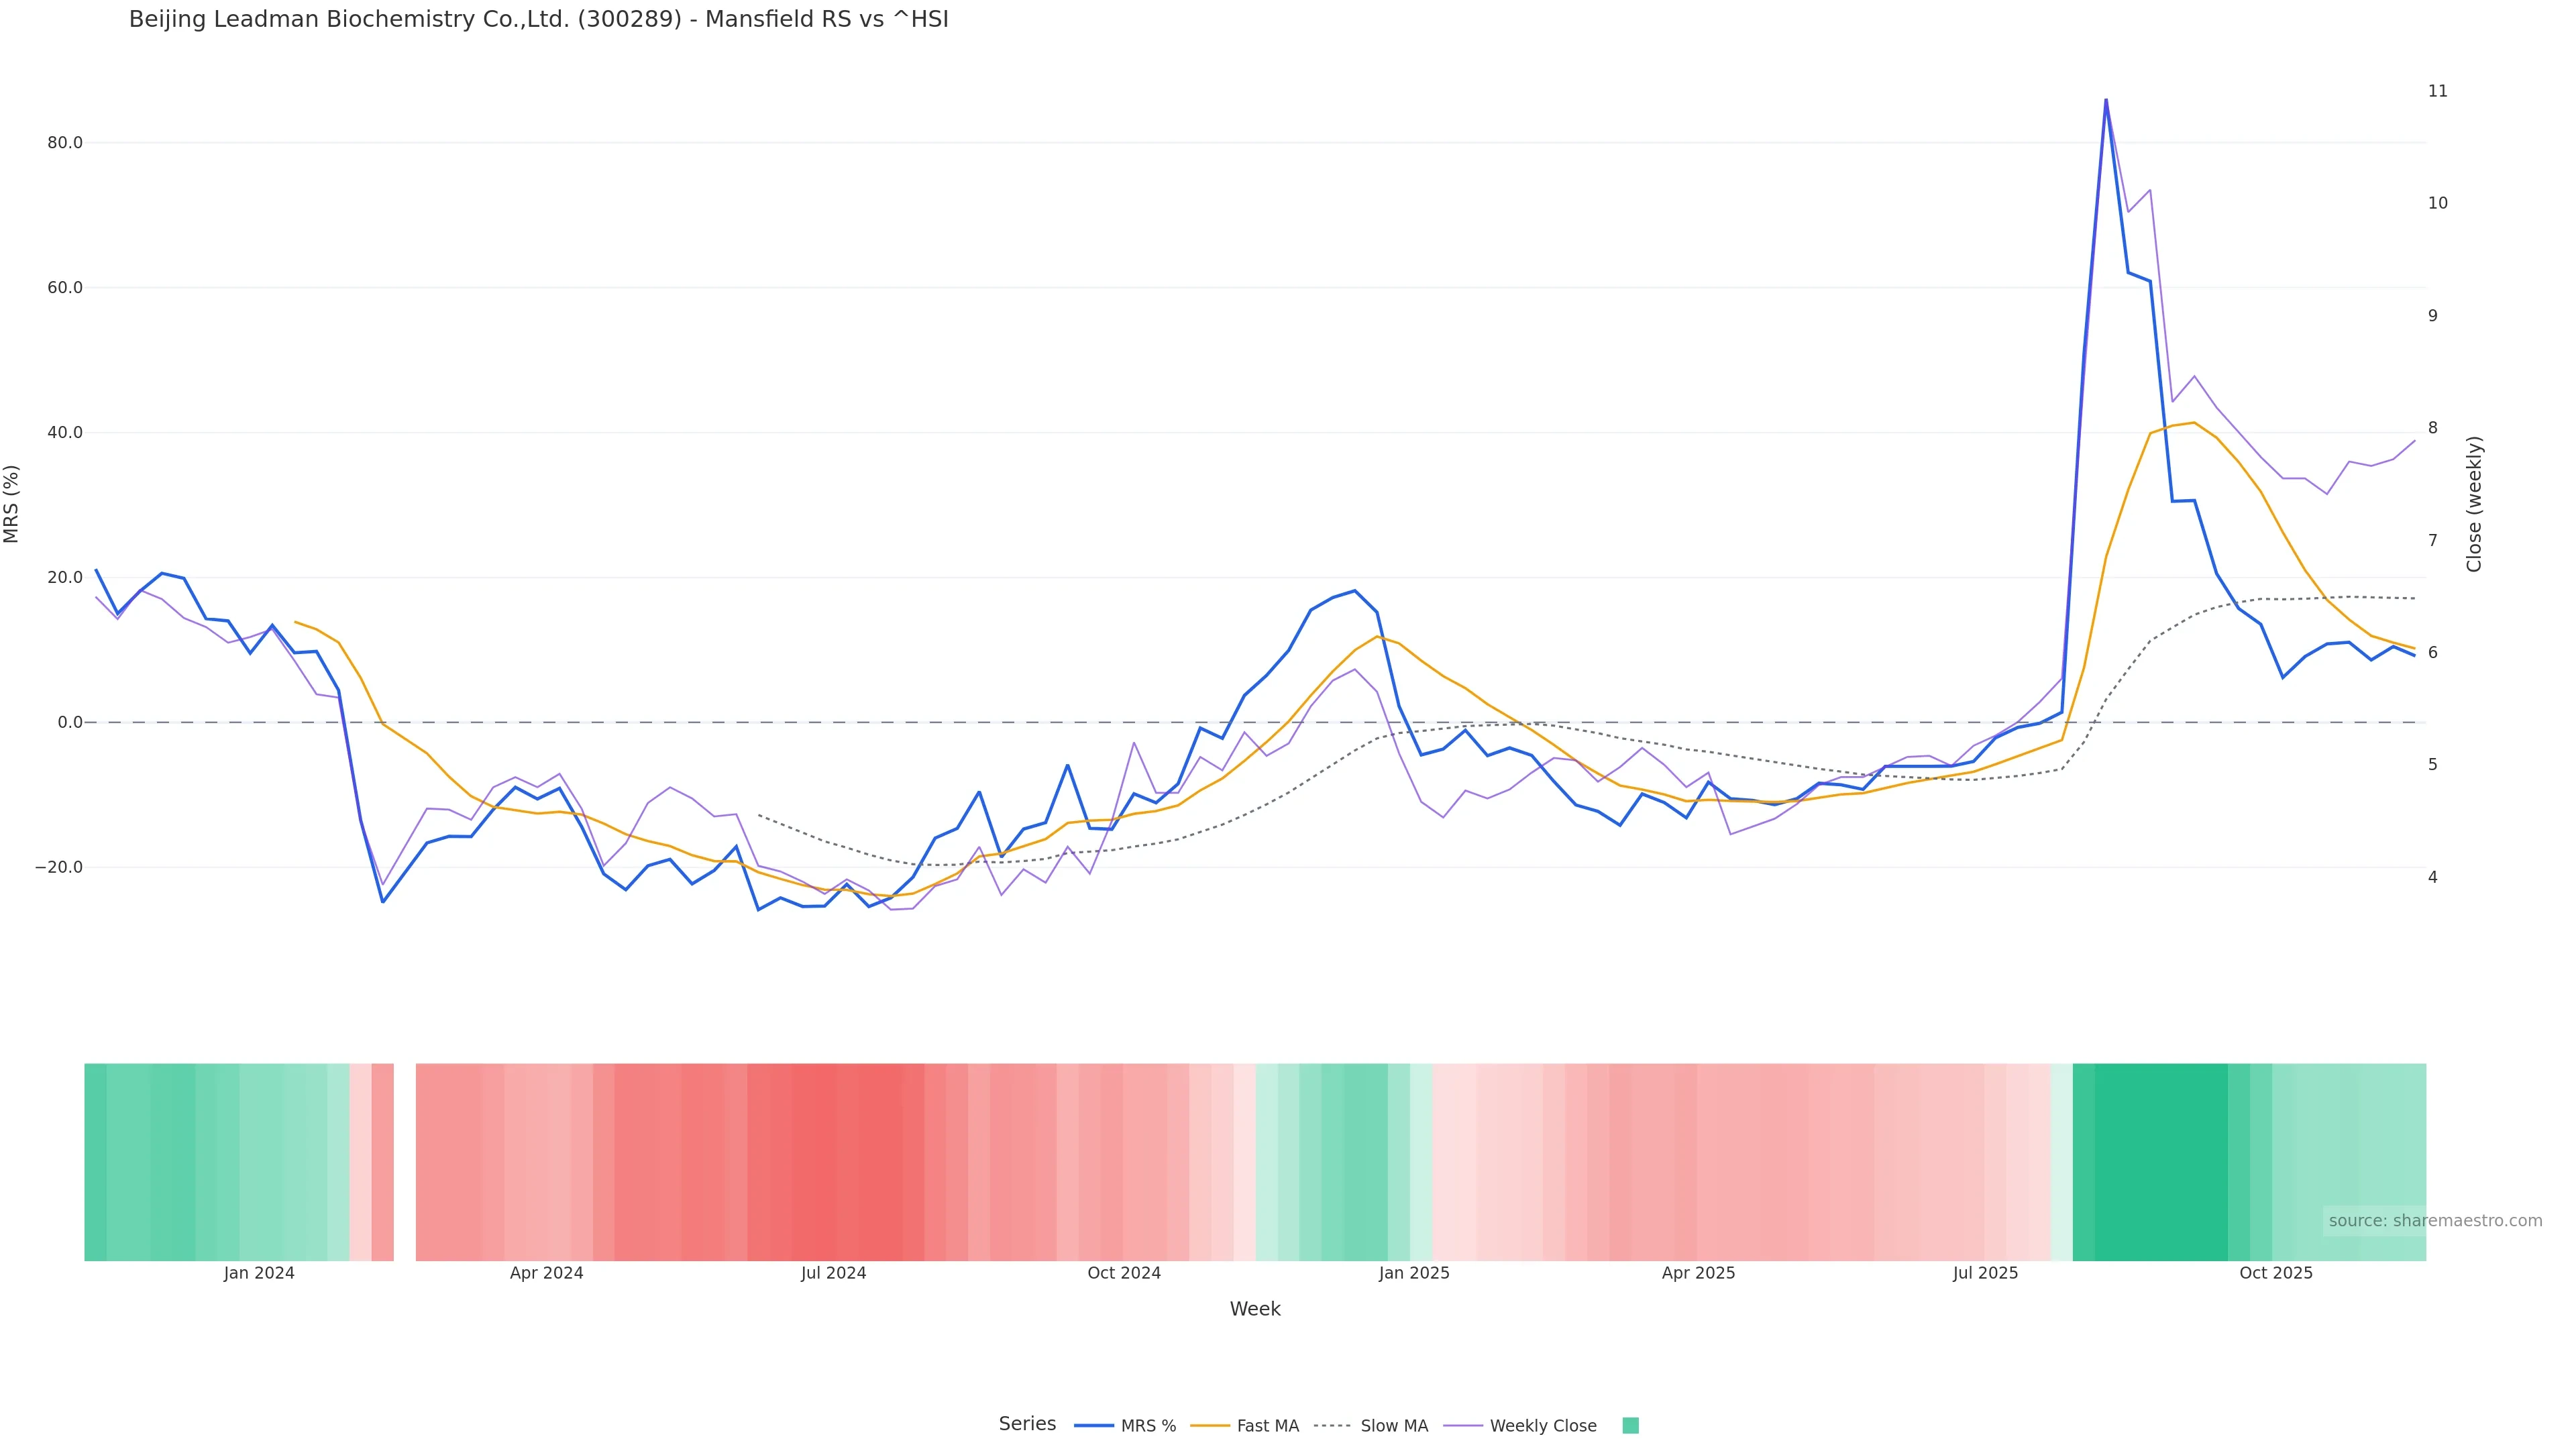Click the Jan 2025 x-axis tick label
Viewport: 2576px width, 1449px height.
(x=1413, y=1274)
